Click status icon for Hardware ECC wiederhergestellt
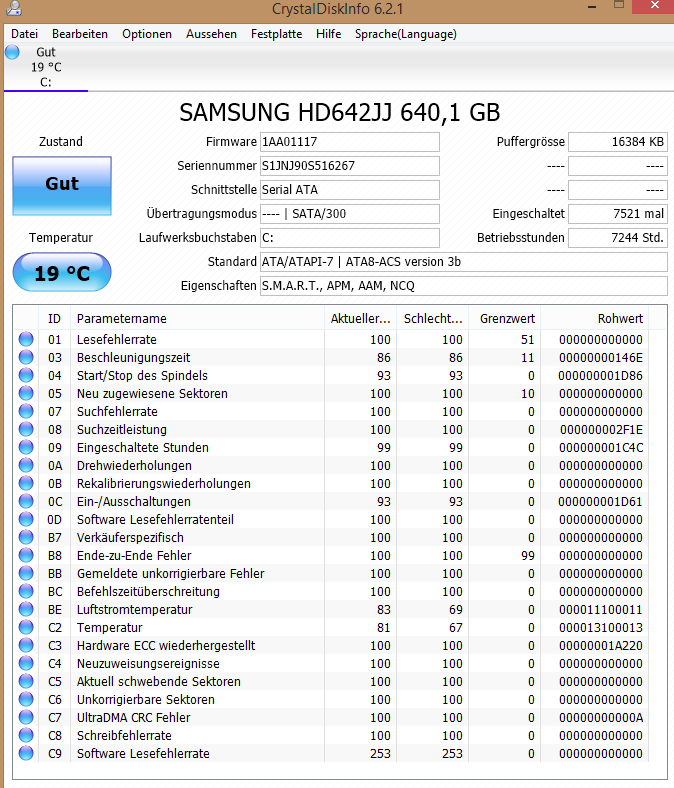Screen dimensions: 674x788 pos(26,645)
